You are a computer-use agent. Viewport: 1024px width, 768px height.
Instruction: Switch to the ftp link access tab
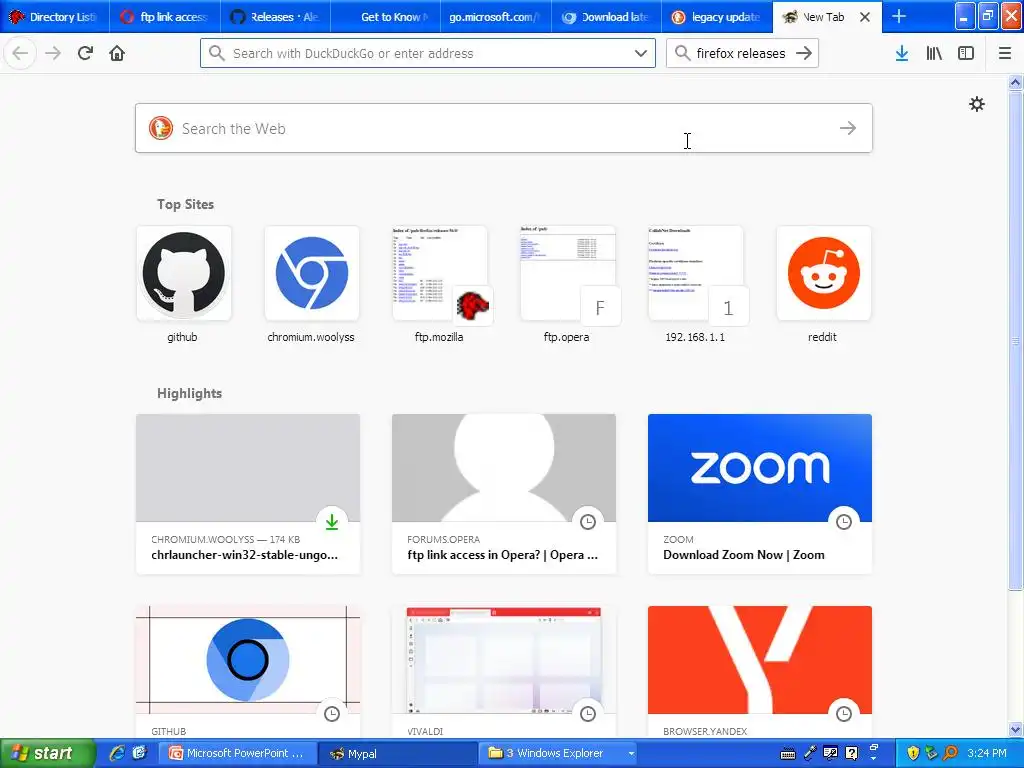(165, 17)
